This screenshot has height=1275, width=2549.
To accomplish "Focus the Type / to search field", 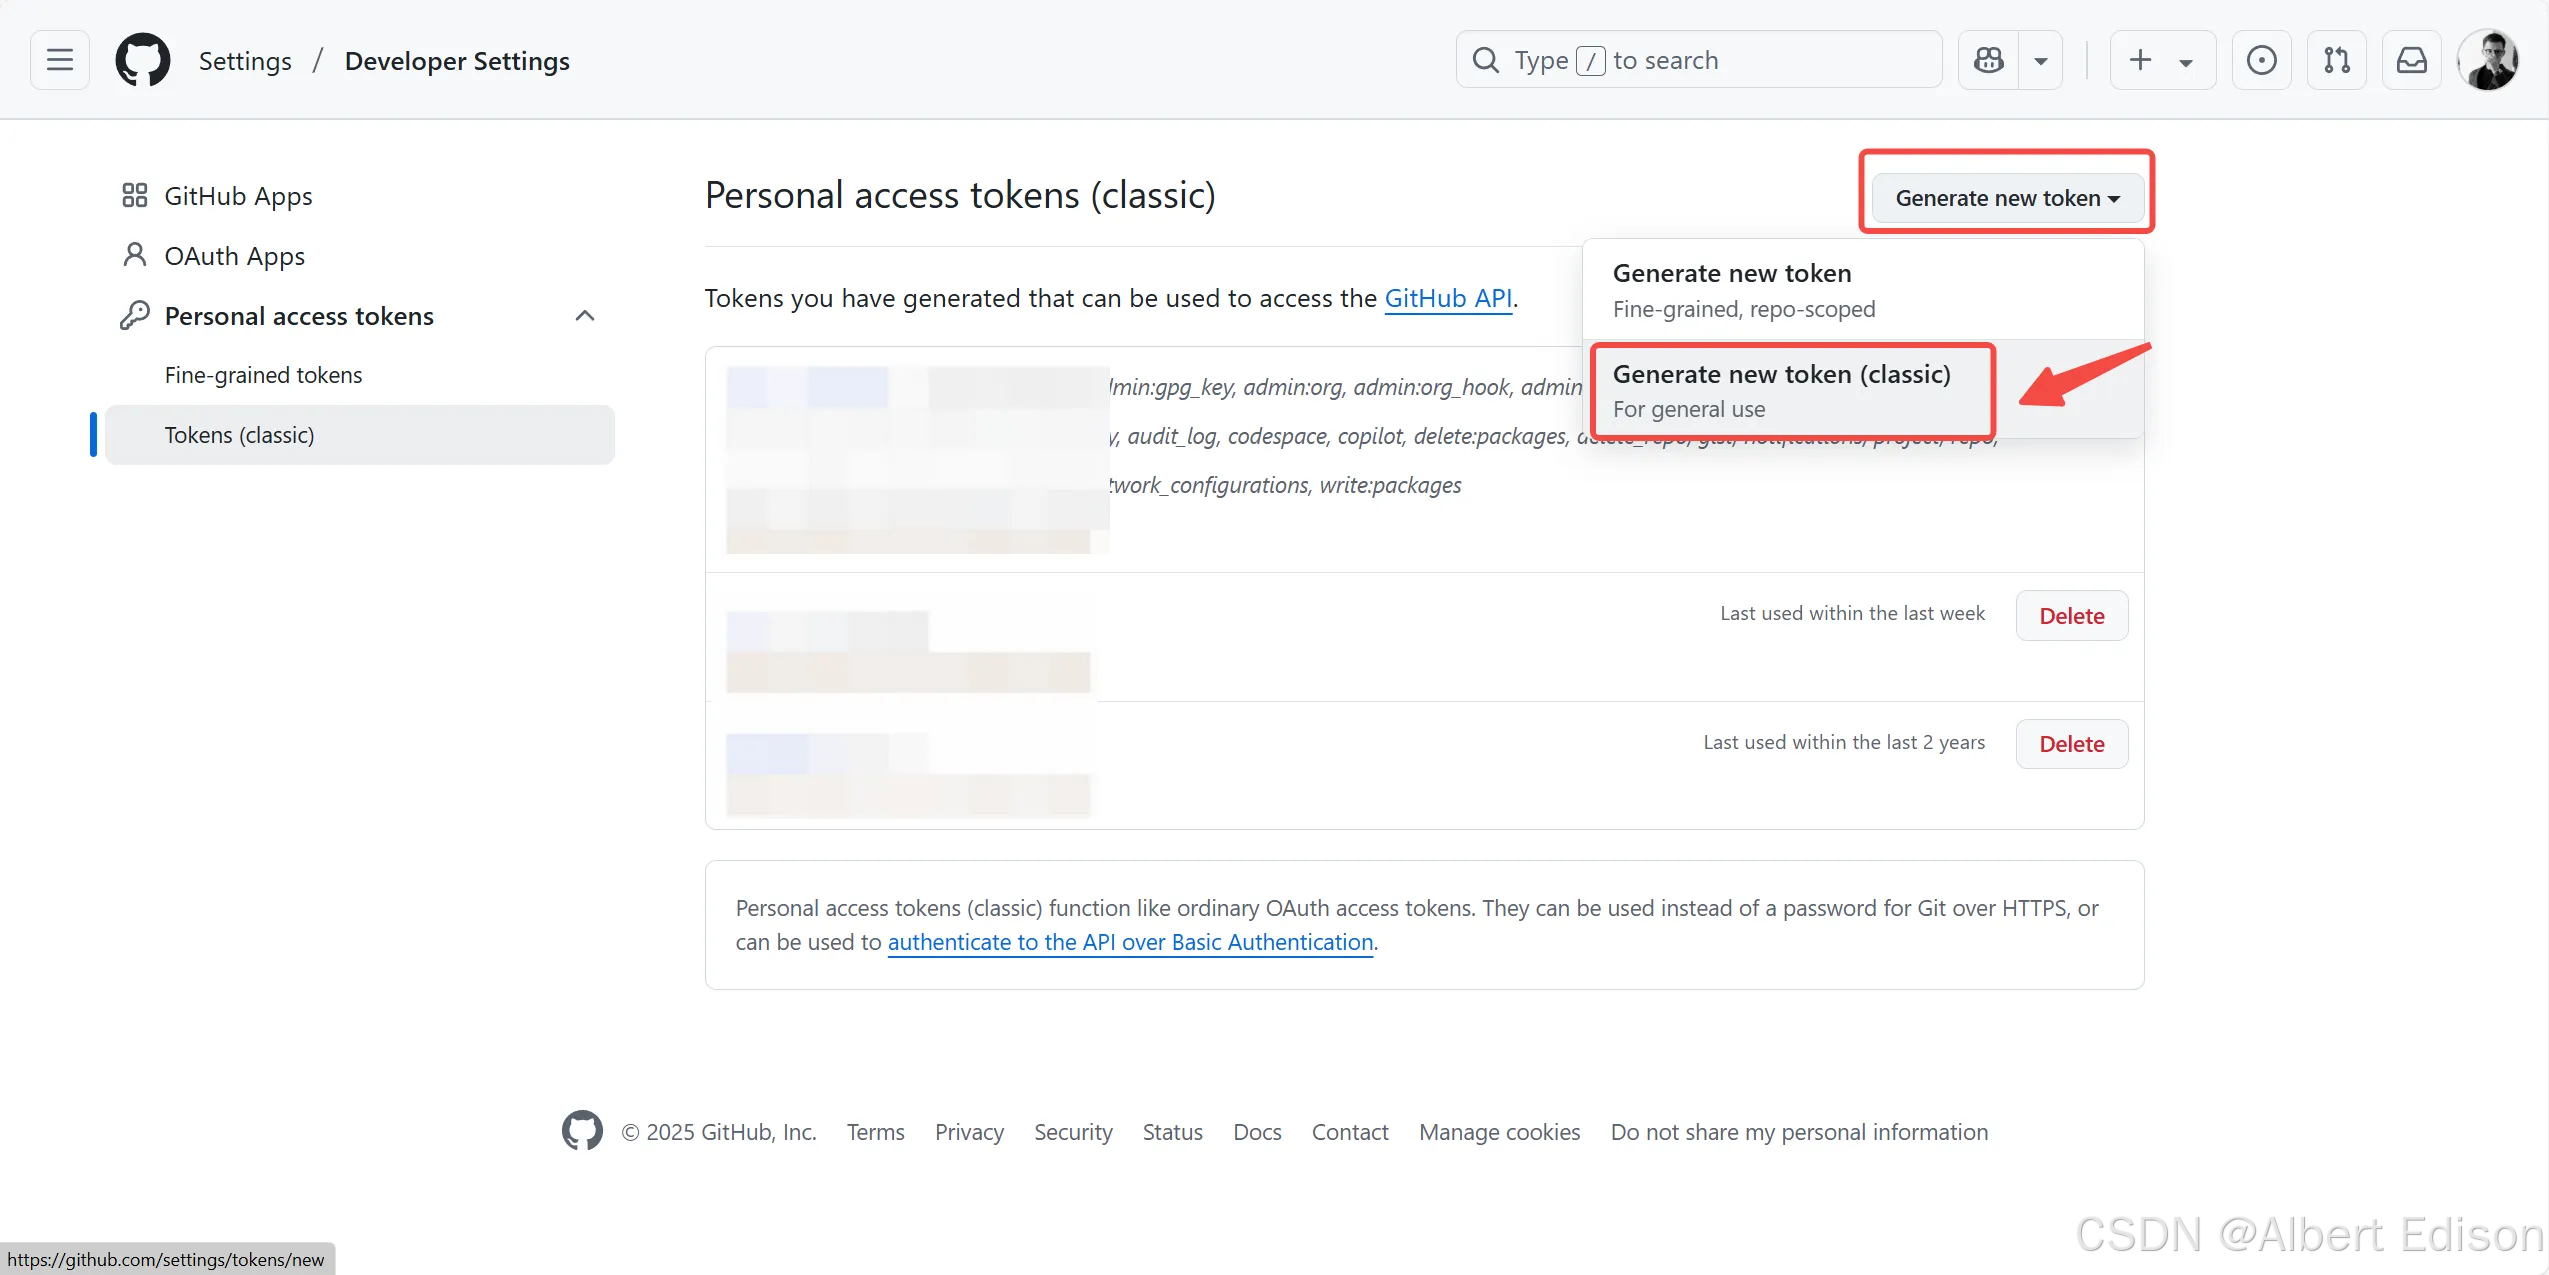I will click(x=1700, y=60).
